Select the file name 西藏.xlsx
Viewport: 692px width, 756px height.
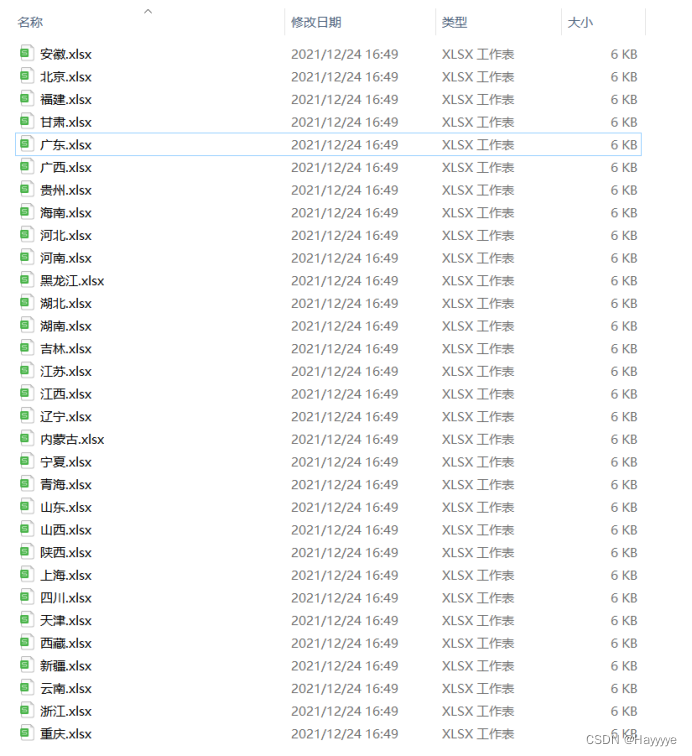[x=66, y=643]
